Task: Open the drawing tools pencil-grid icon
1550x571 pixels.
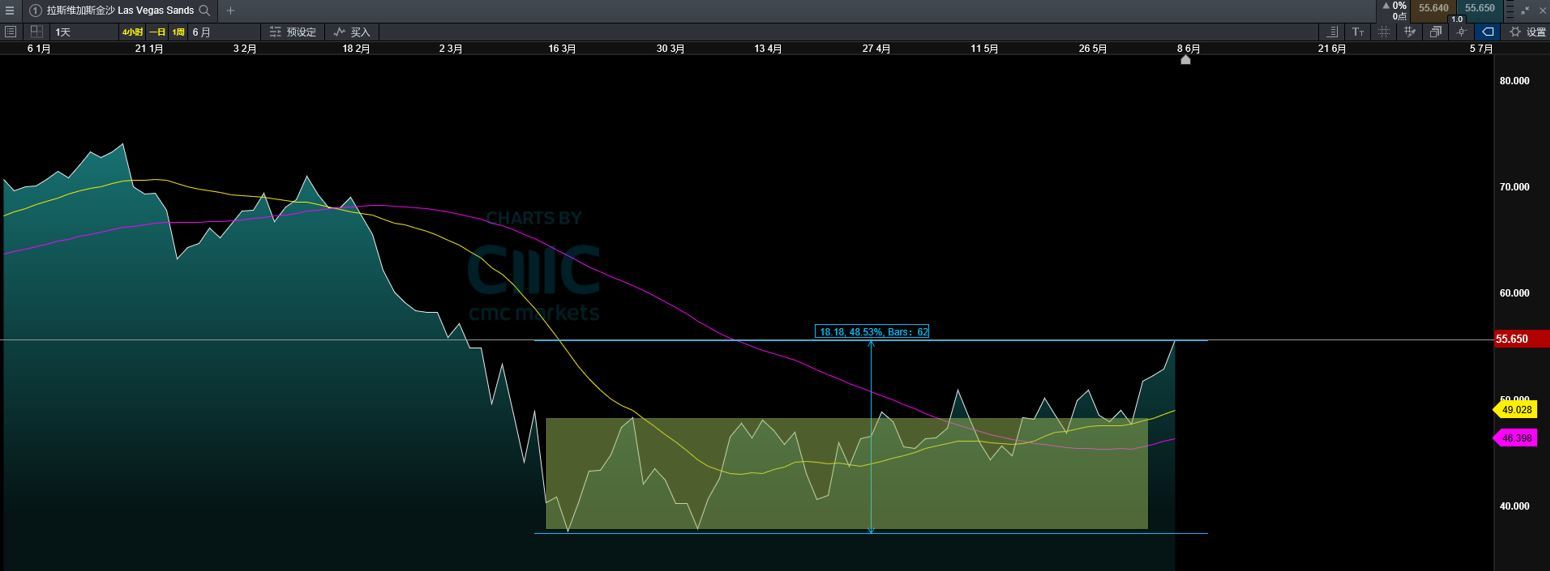Action: (1410, 32)
